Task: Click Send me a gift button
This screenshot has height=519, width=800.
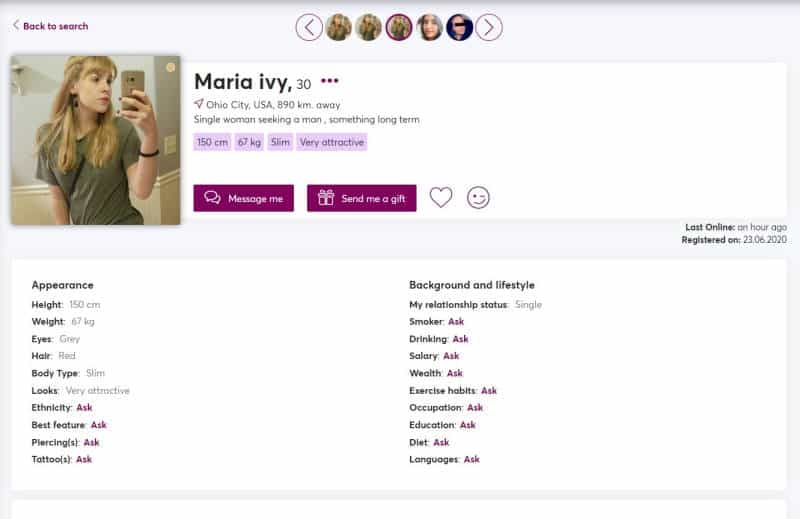Action: [362, 198]
